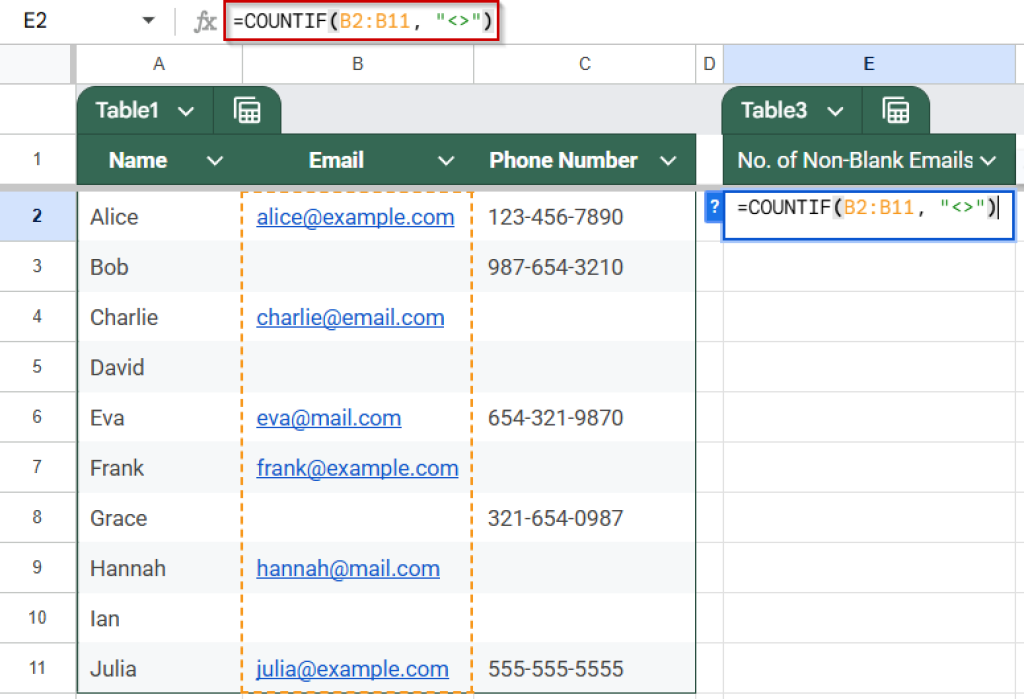Image resolution: width=1024 pixels, height=699 pixels.
Task: Open the Phone Number column dropdown
Action: [668, 160]
